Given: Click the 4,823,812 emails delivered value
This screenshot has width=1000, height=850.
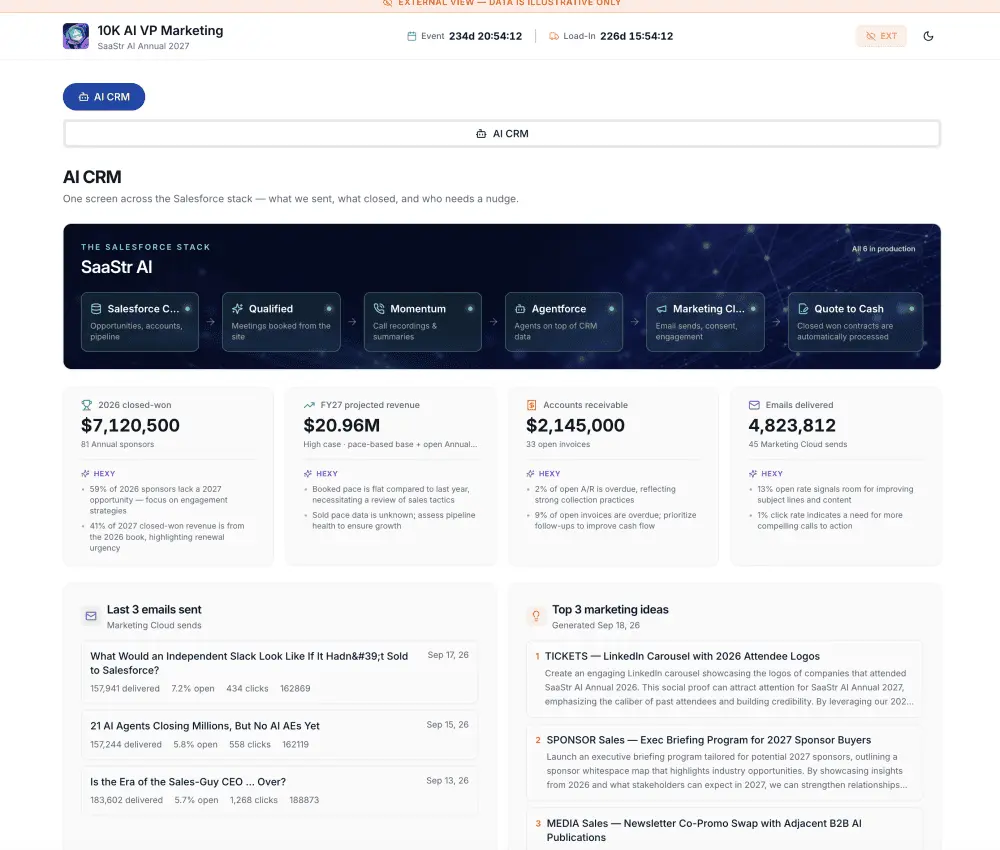Looking at the screenshot, I should (x=791, y=425).
